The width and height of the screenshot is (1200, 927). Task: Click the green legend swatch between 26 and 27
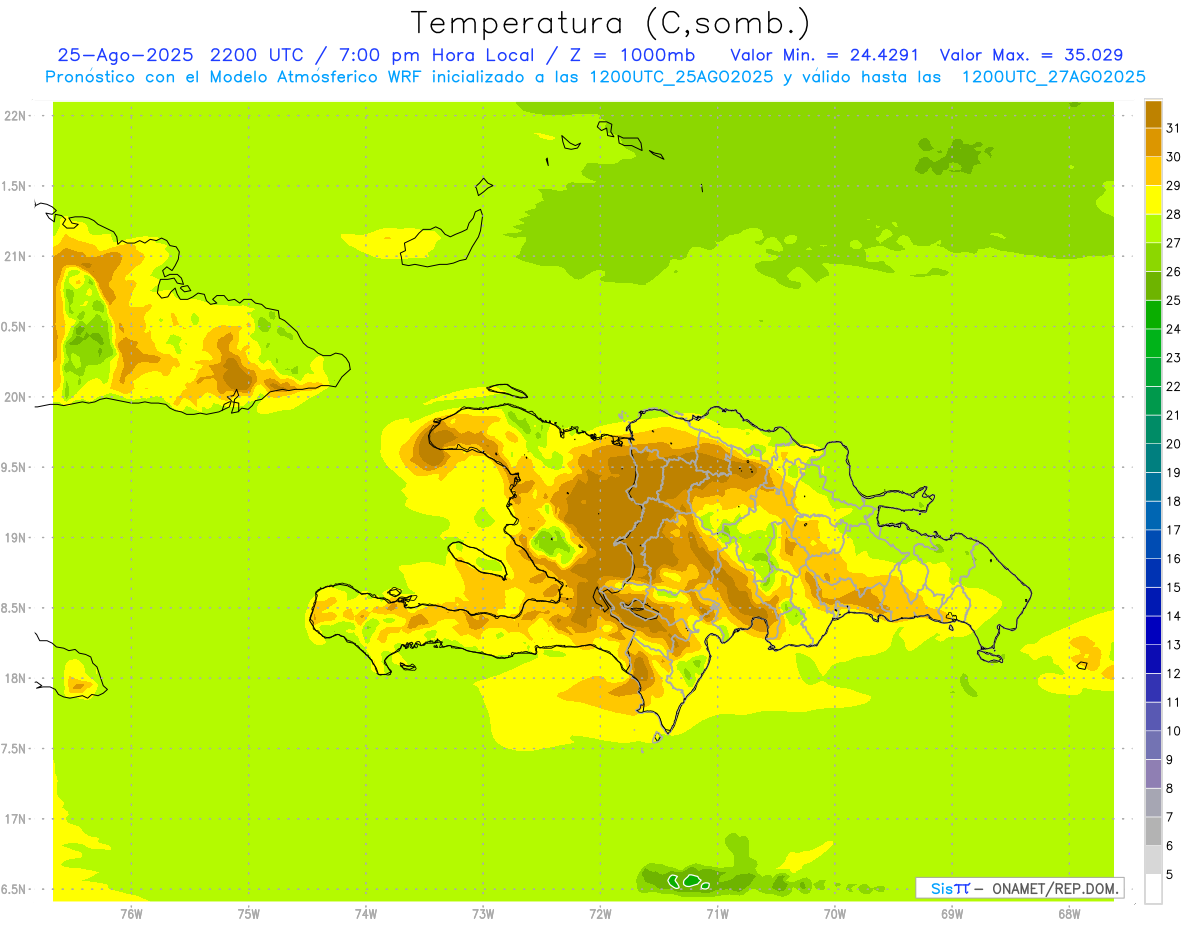point(1153,257)
